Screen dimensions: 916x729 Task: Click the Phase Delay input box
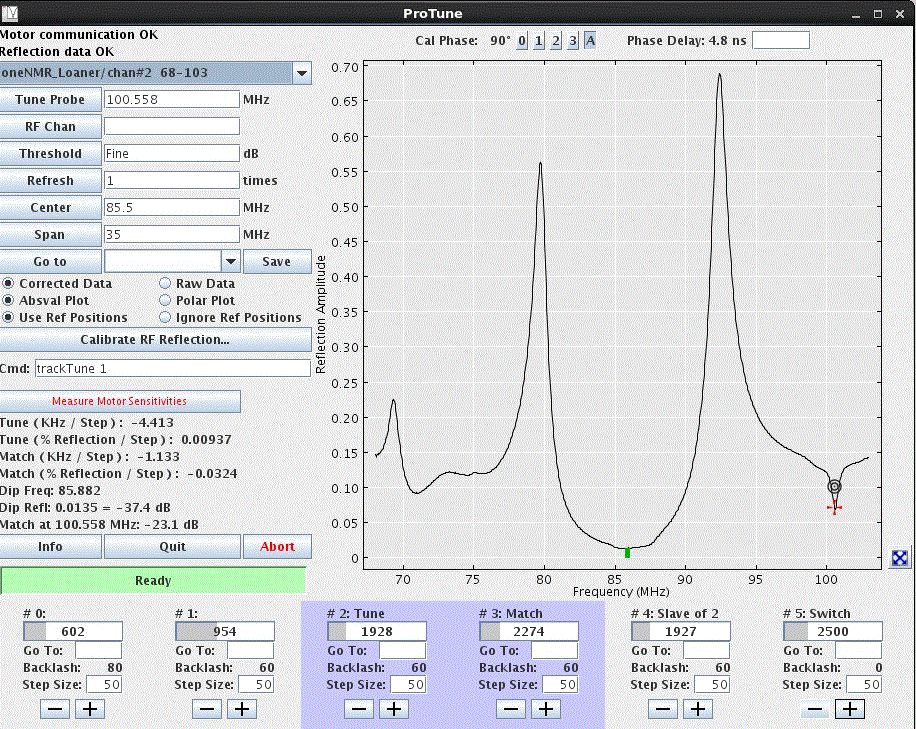[780, 40]
